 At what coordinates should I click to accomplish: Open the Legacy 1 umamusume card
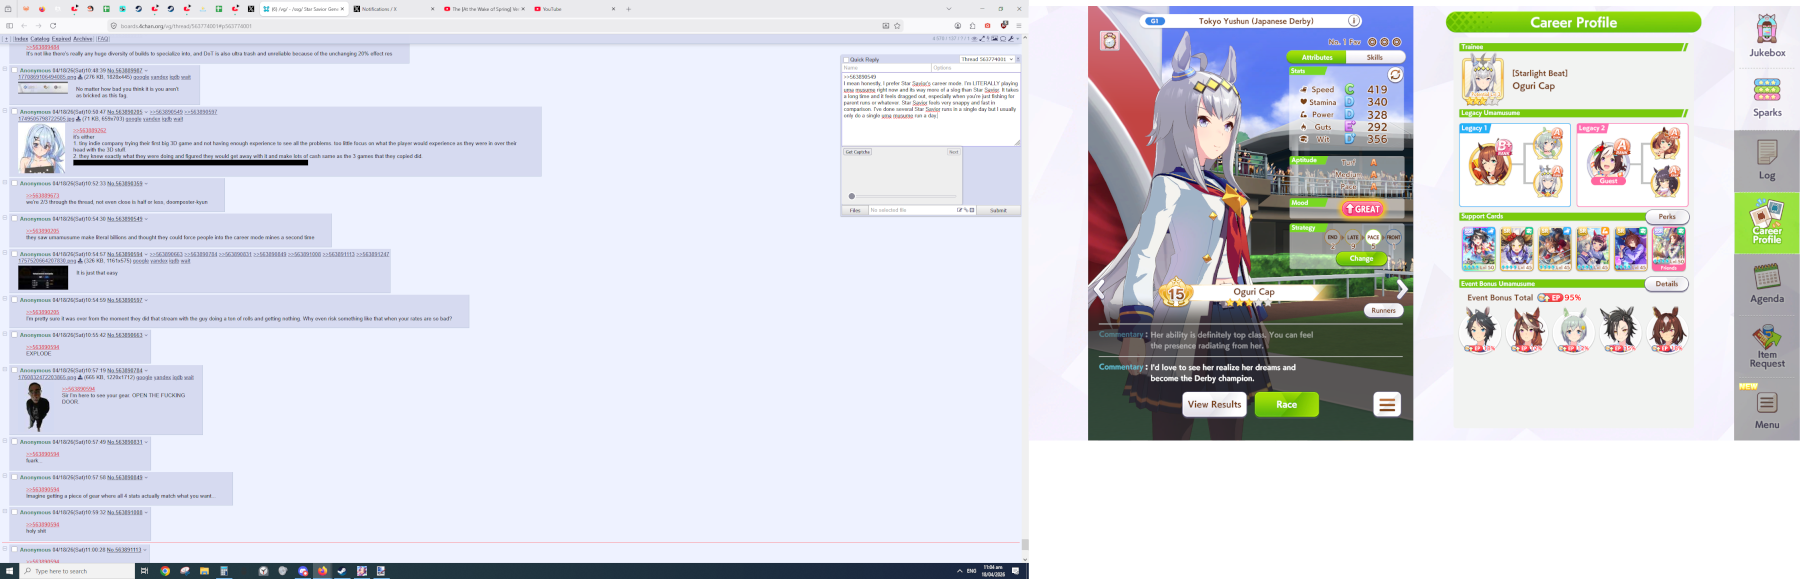click(1514, 165)
